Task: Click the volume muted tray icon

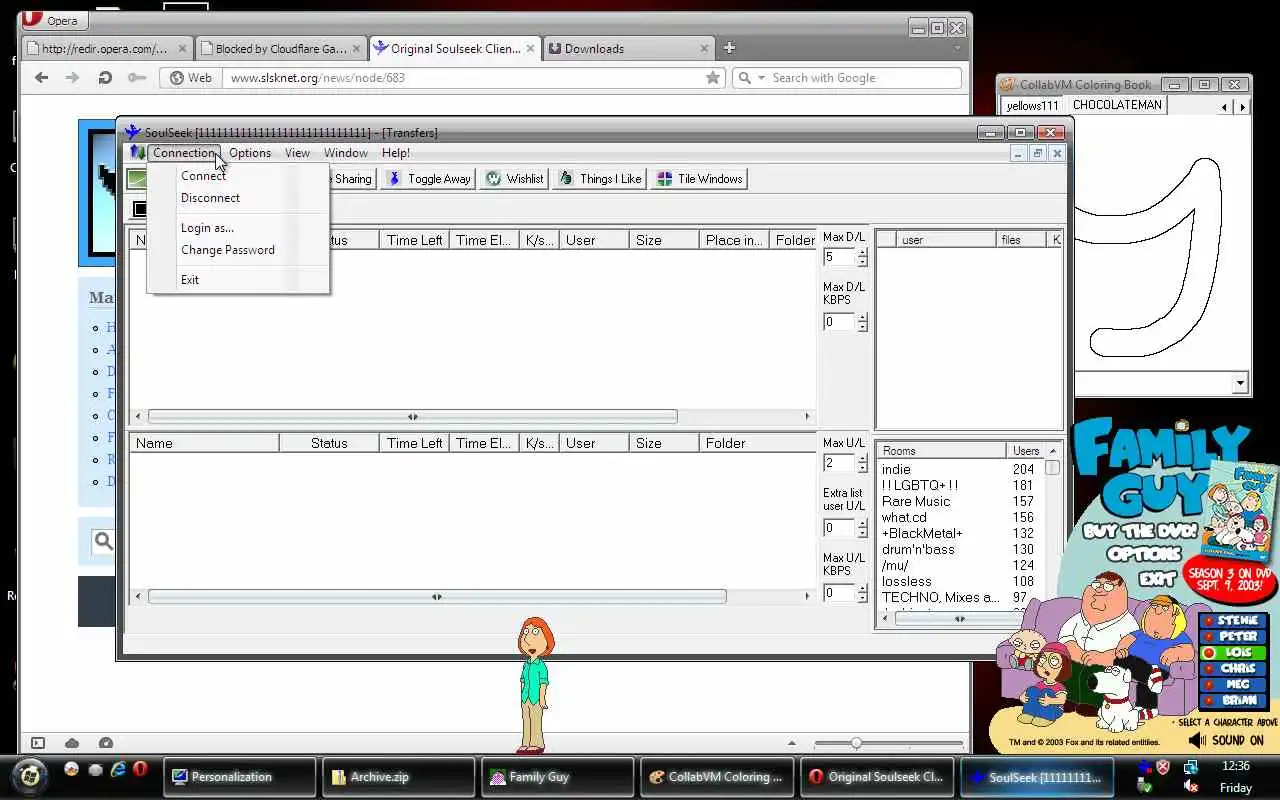Action: 1191,787
